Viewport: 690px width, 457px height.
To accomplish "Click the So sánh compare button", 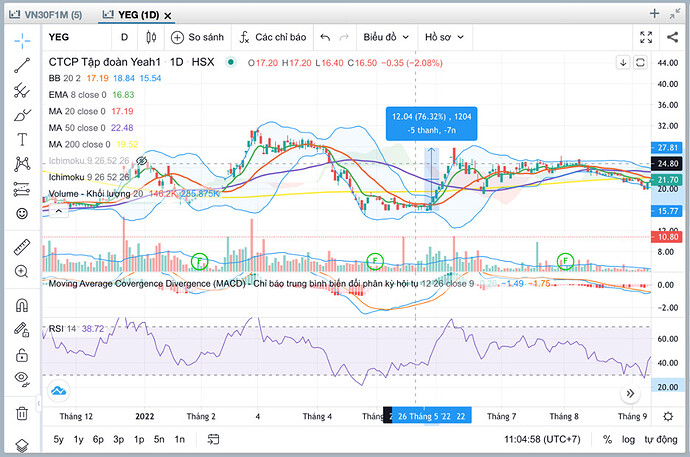I will (195, 37).
